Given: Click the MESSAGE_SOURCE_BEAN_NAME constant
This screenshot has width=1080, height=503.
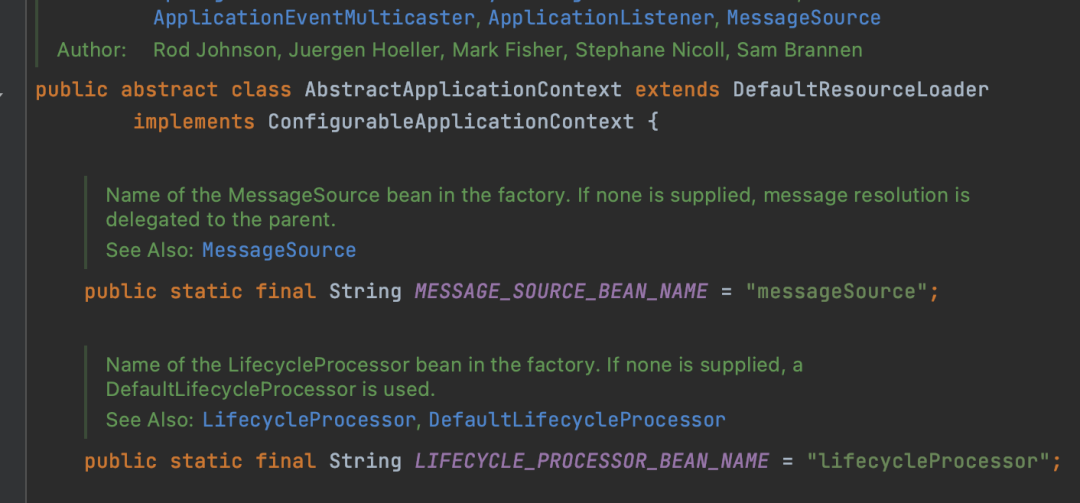Looking at the screenshot, I should (x=561, y=291).
